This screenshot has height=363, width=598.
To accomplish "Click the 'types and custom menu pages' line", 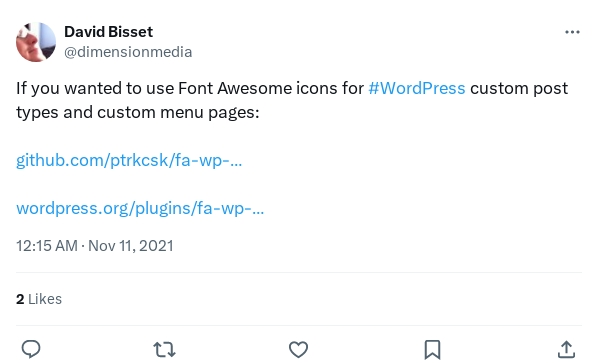I will click(138, 112).
